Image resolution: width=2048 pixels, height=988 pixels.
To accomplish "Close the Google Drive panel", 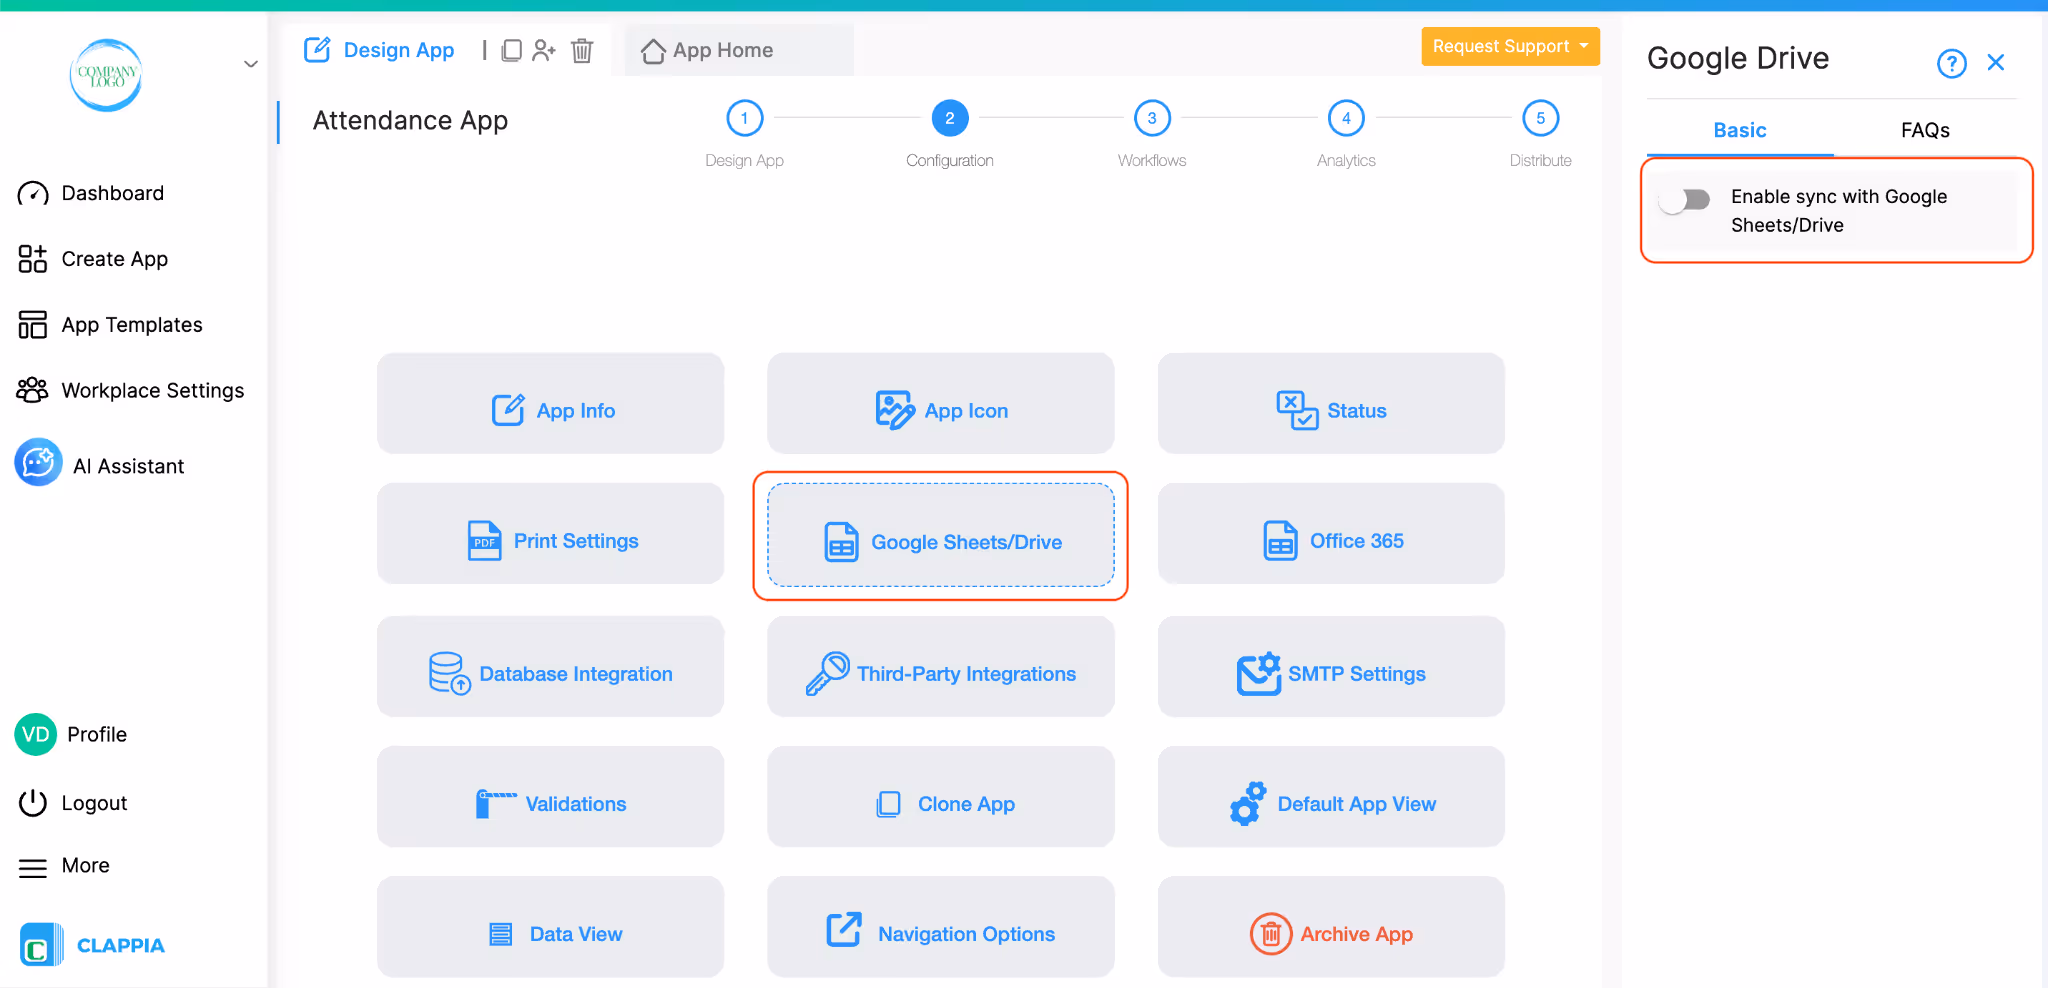I will point(1996,62).
